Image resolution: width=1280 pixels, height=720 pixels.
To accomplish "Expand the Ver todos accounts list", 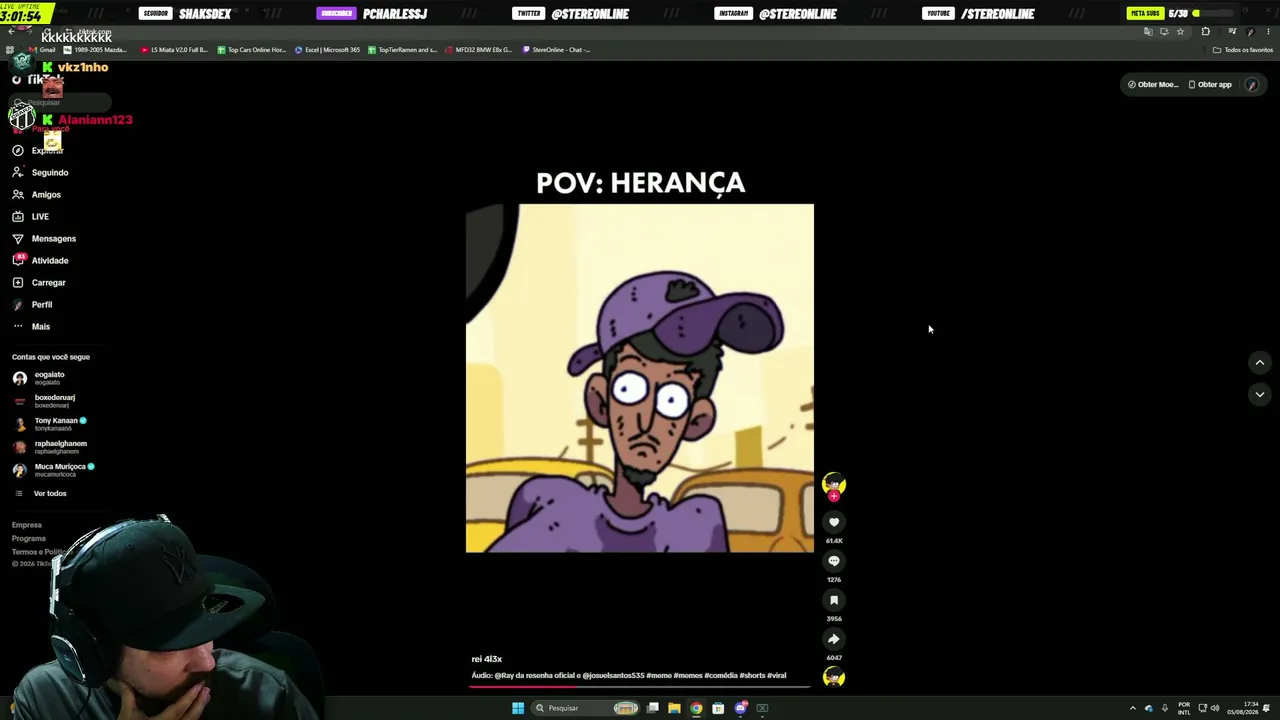I will point(40,493).
